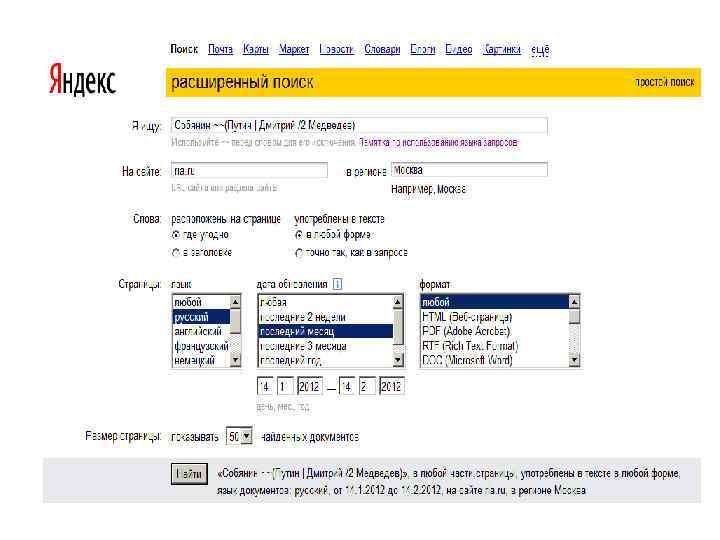Viewport: 720px width, 540px height.
Task: Select любая in date update list
Action: pos(326,302)
